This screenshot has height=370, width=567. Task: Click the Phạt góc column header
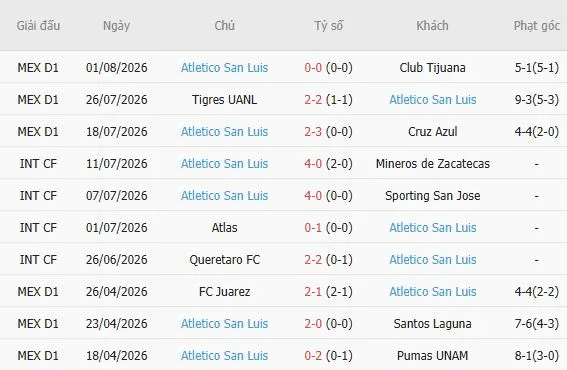point(537,26)
